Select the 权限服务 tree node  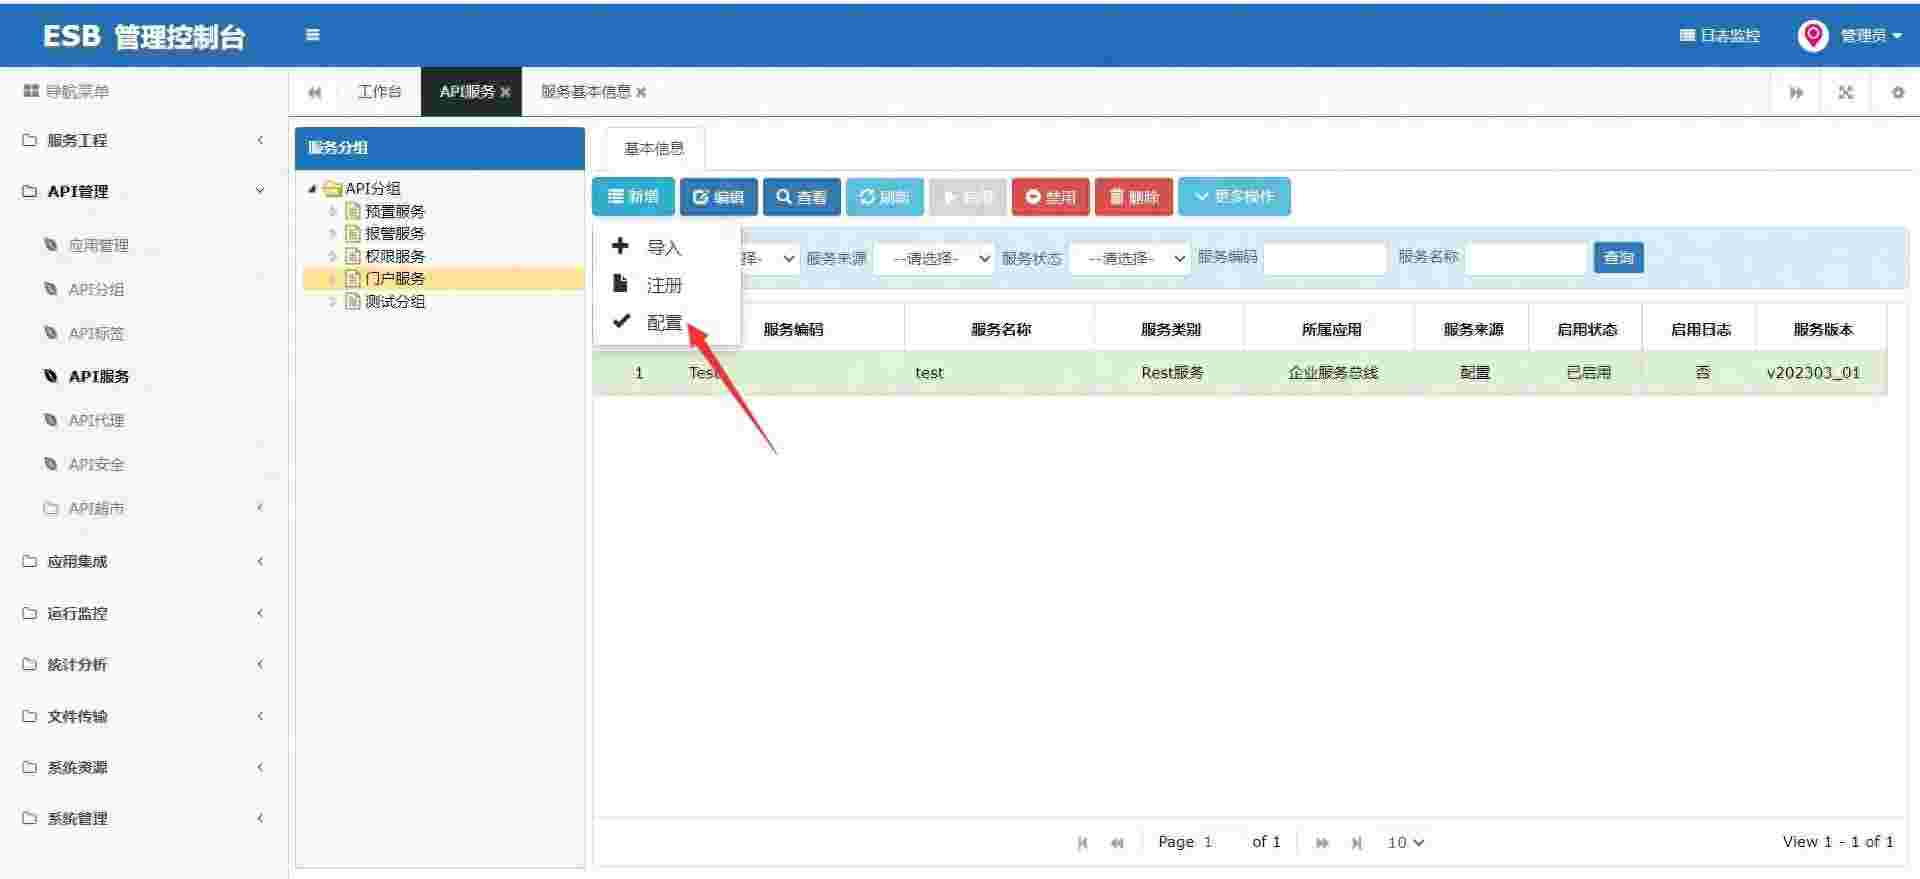tap(395, 256)
